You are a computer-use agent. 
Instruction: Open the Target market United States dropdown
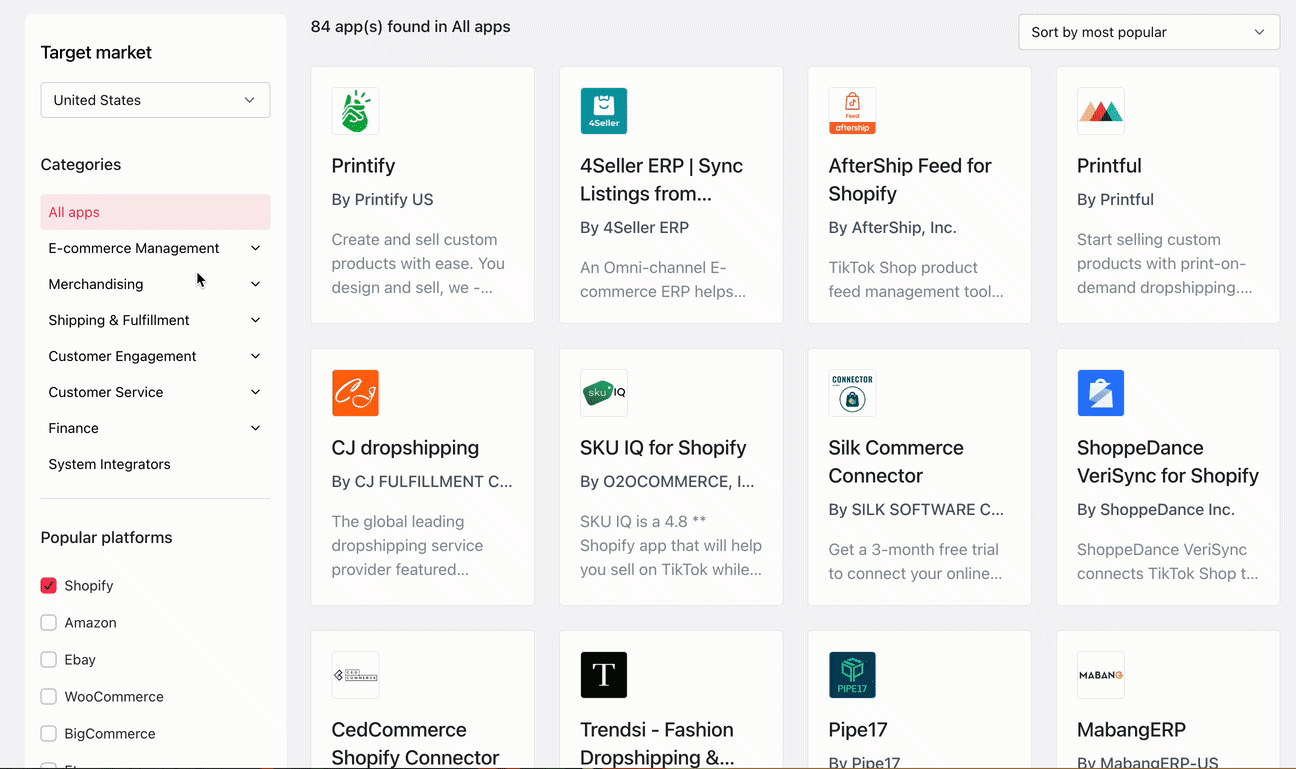(x=155, y=100)
